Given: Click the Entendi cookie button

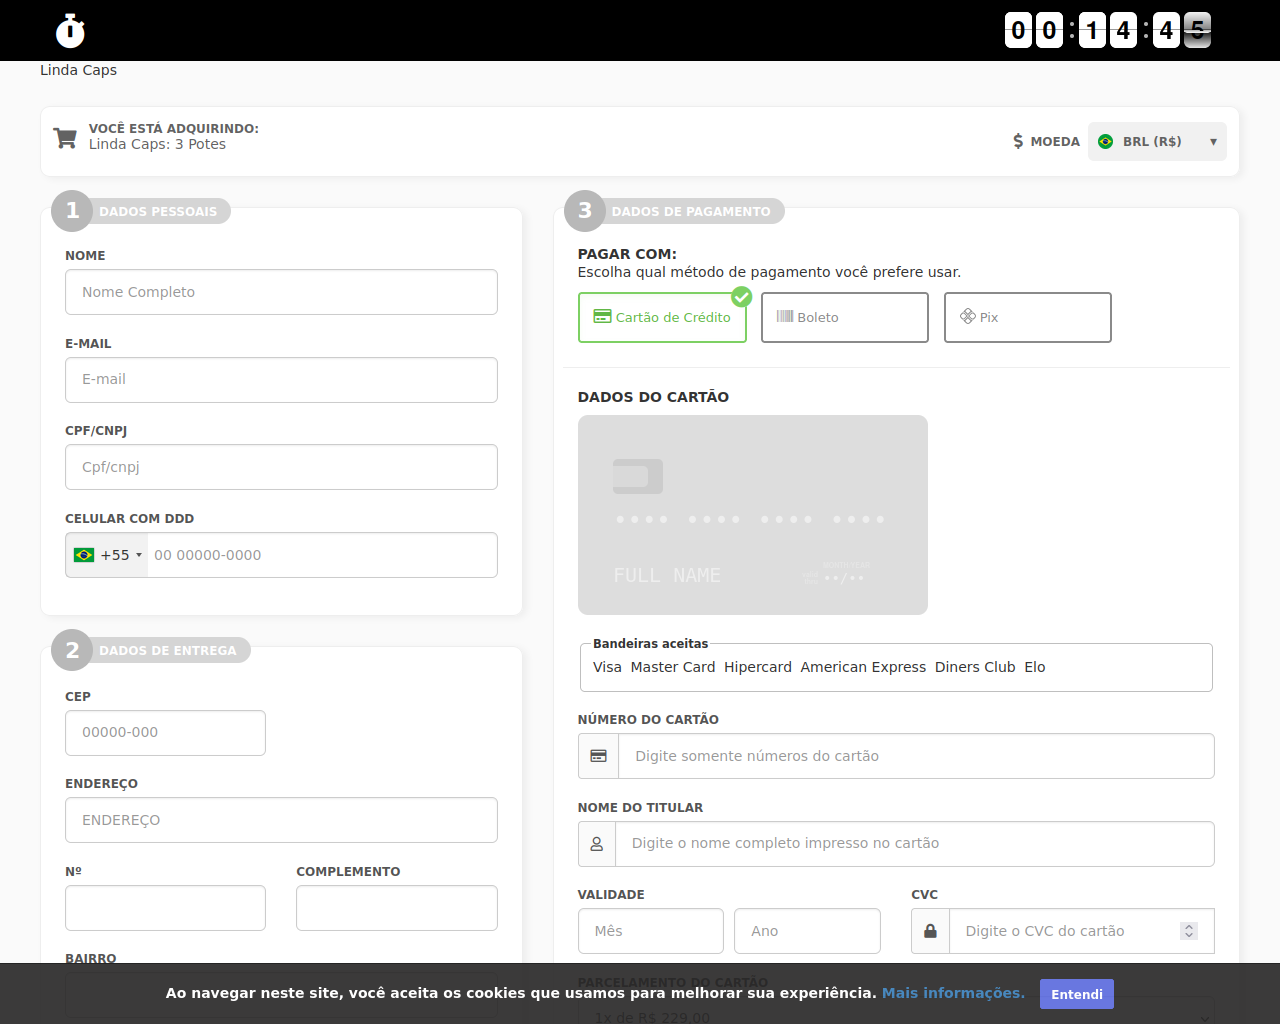Looking at the screenshot, I should point(1077,994).
